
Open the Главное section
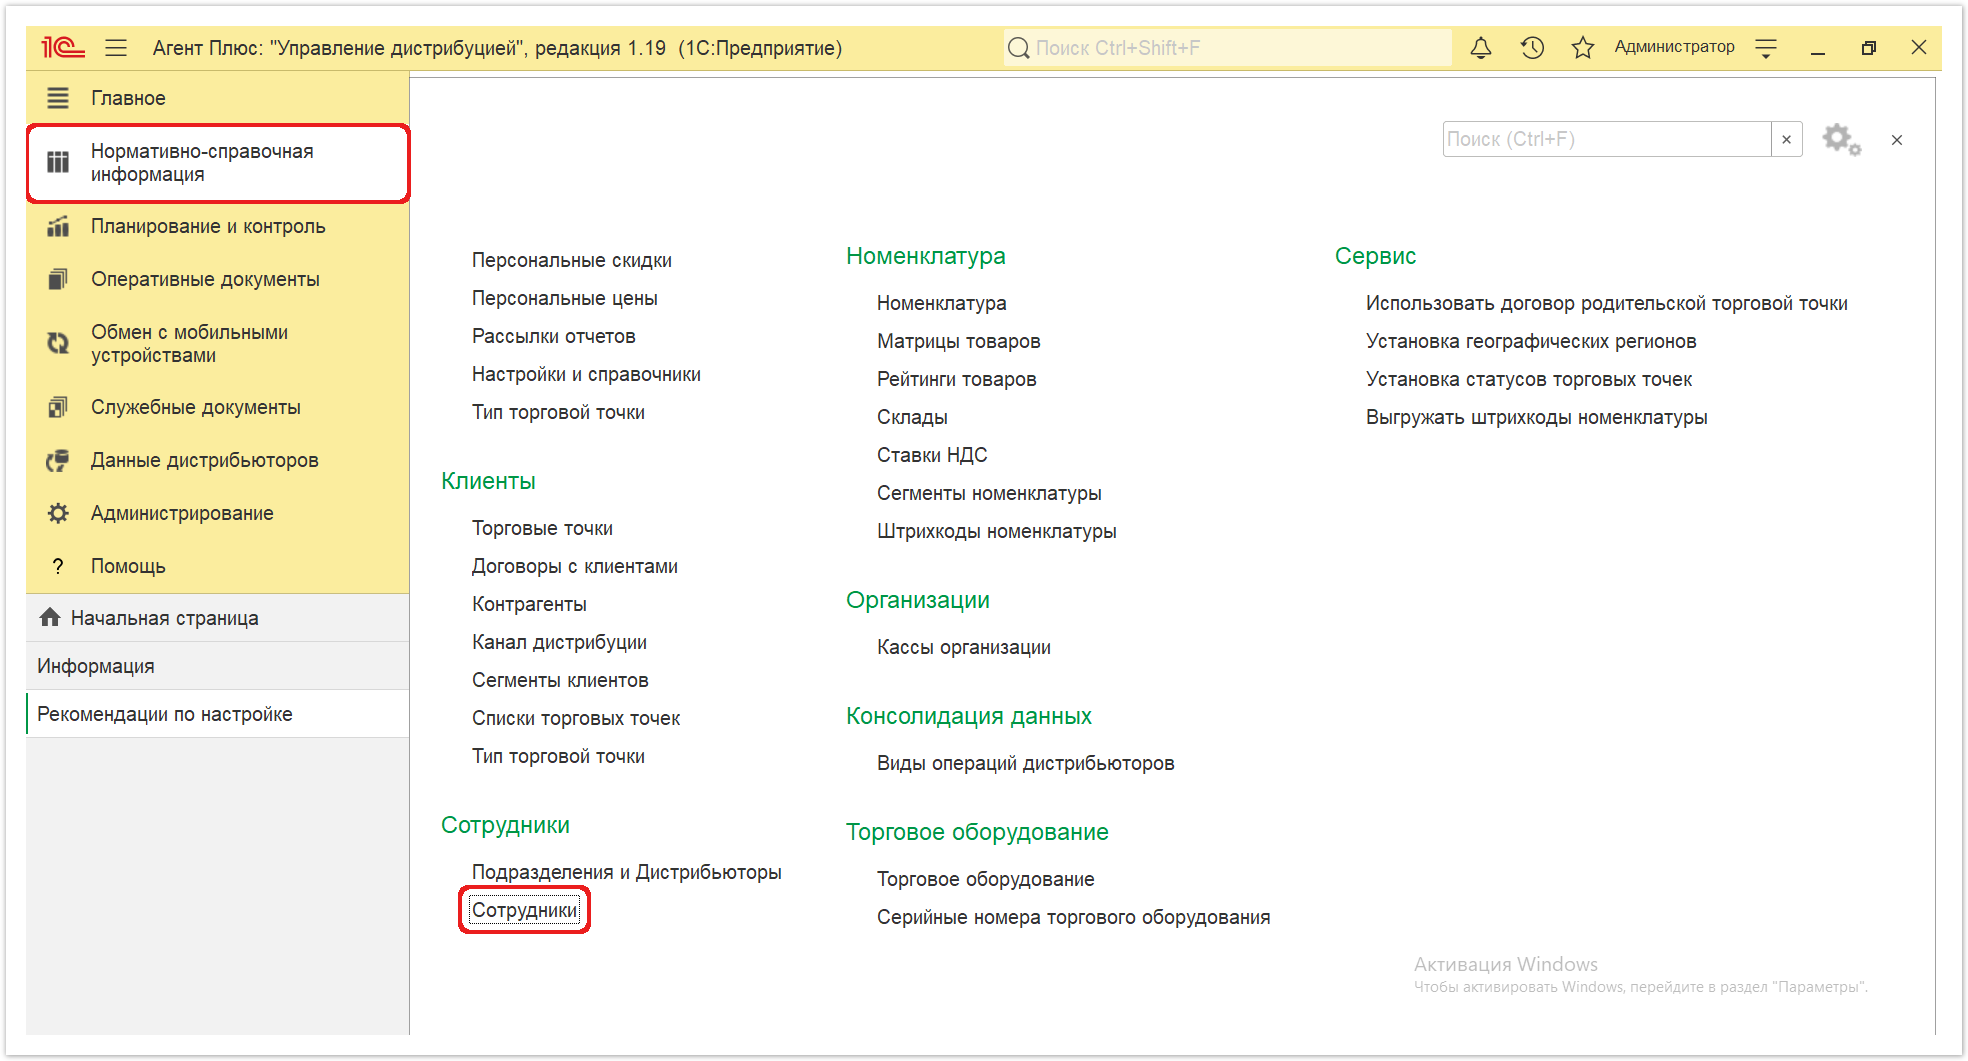pyautogui.click(x=218, y=98)
